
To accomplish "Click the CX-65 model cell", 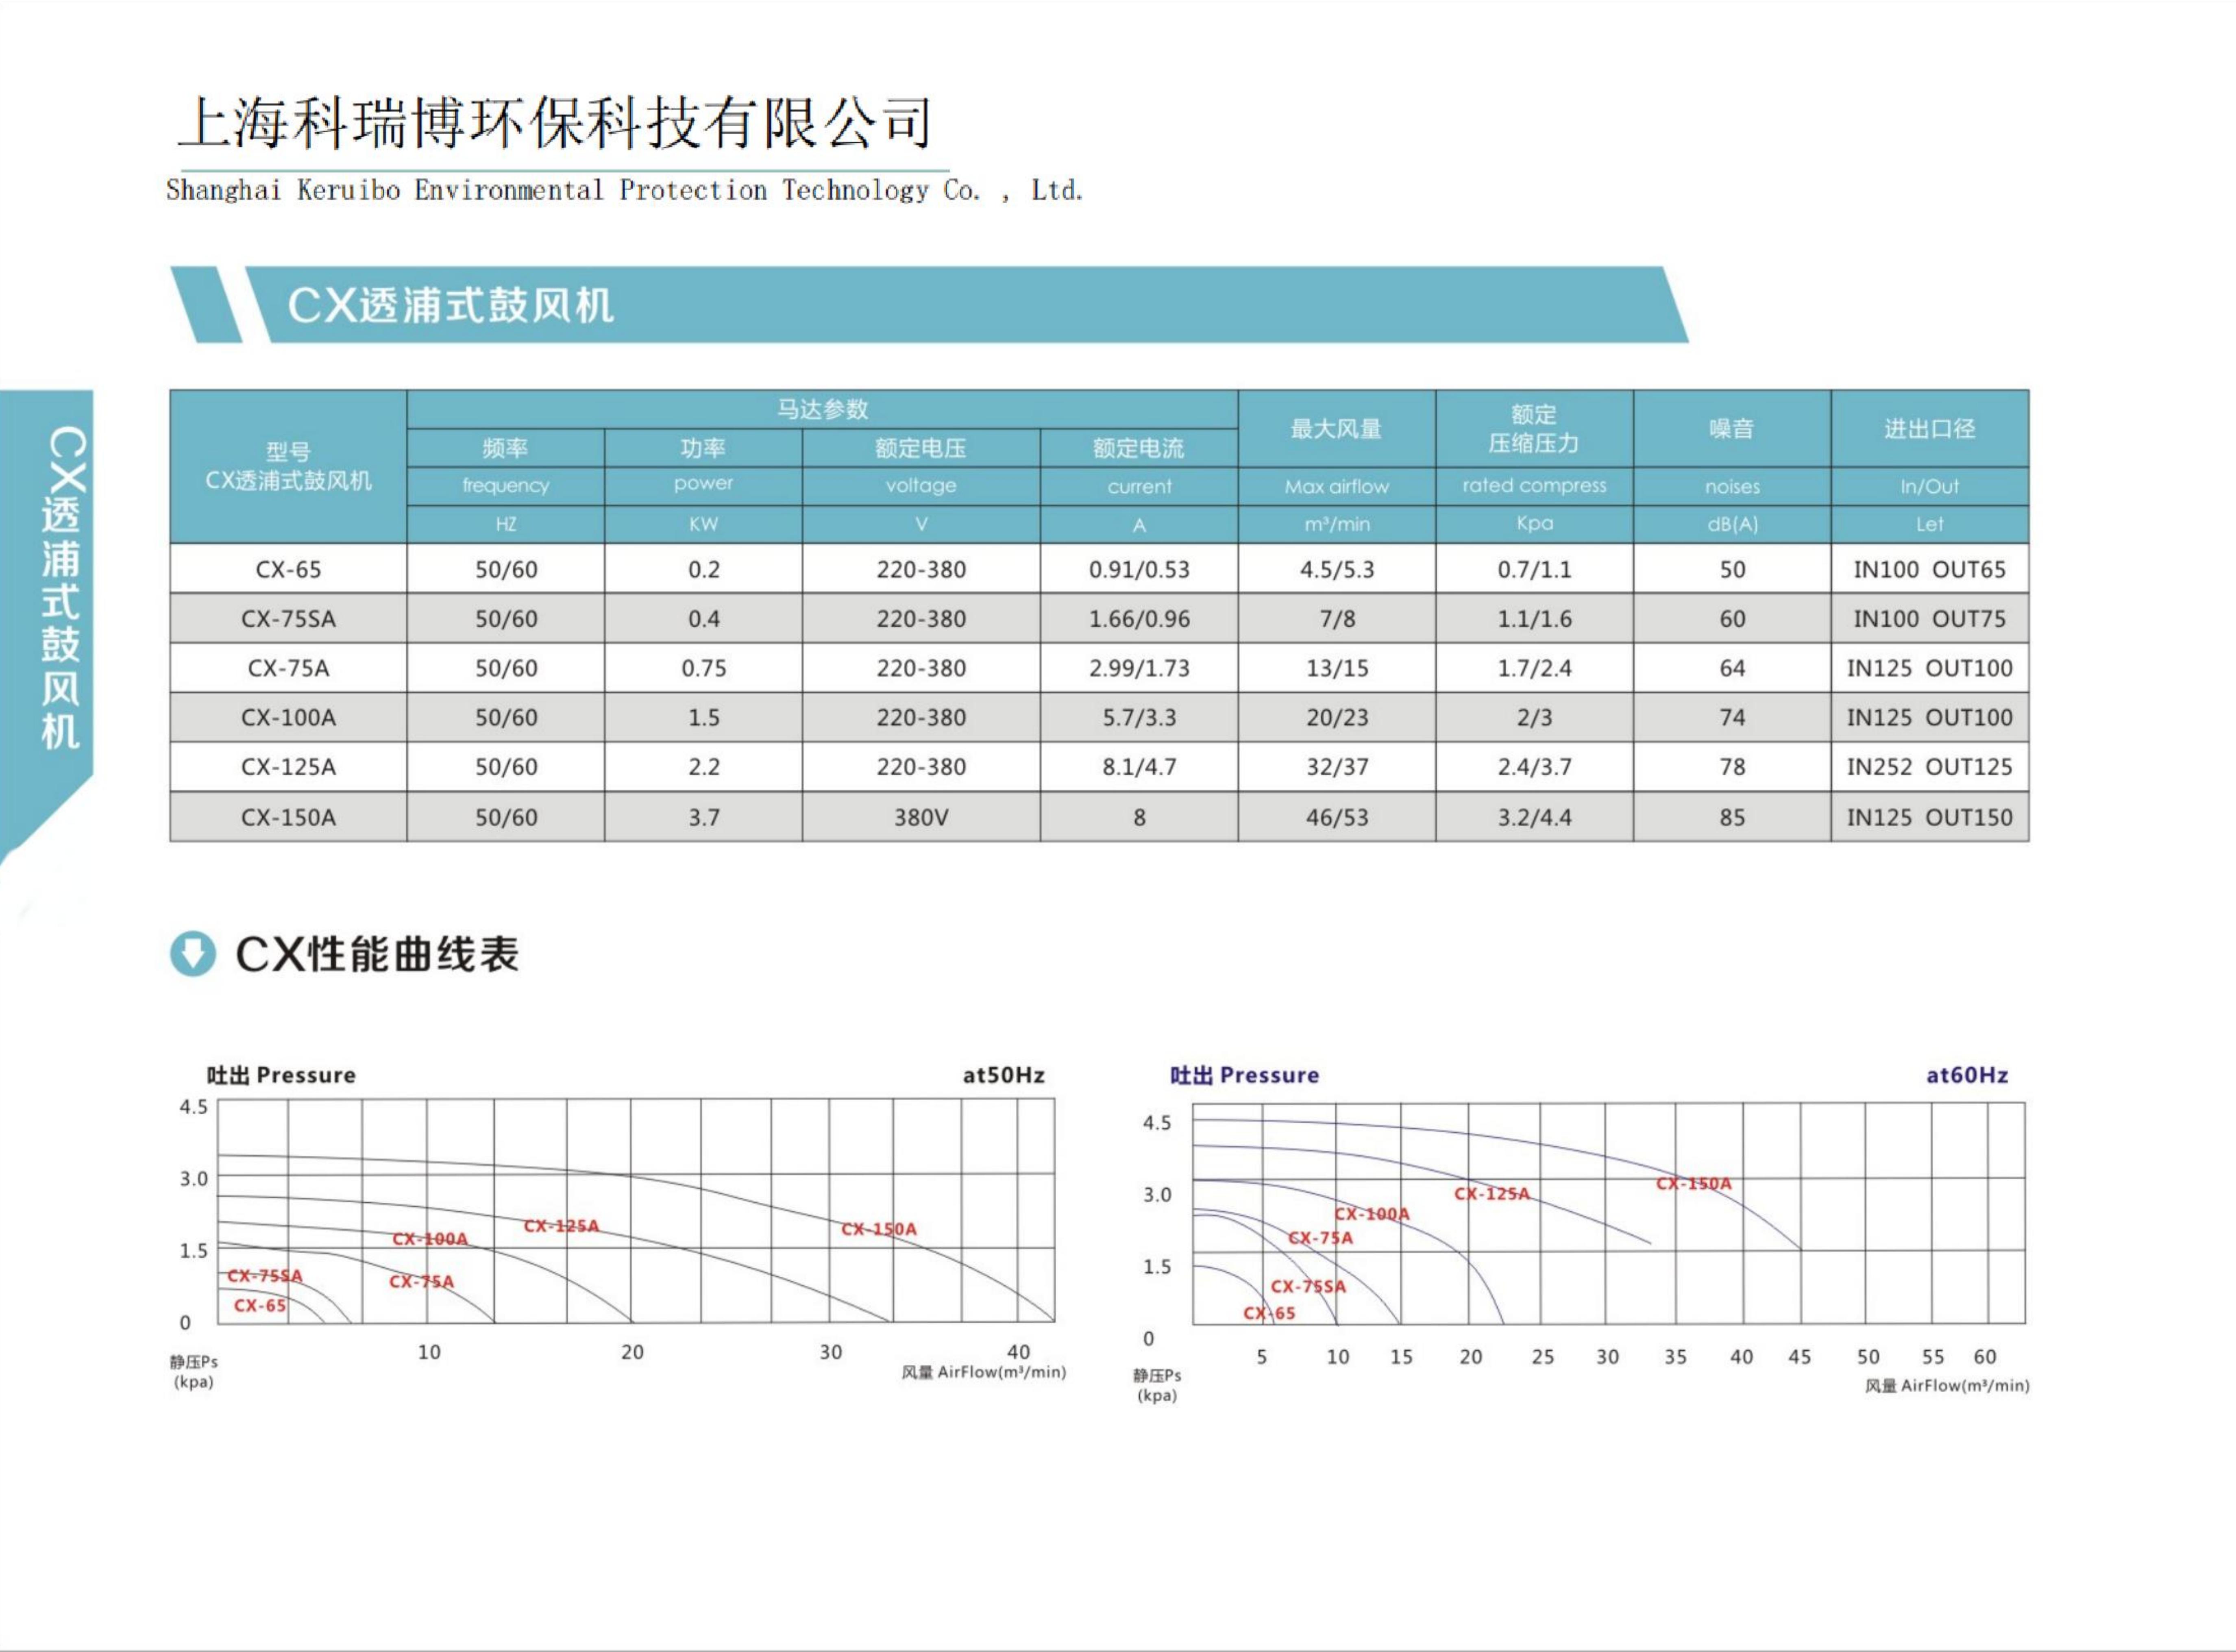I will coord(288,569).
